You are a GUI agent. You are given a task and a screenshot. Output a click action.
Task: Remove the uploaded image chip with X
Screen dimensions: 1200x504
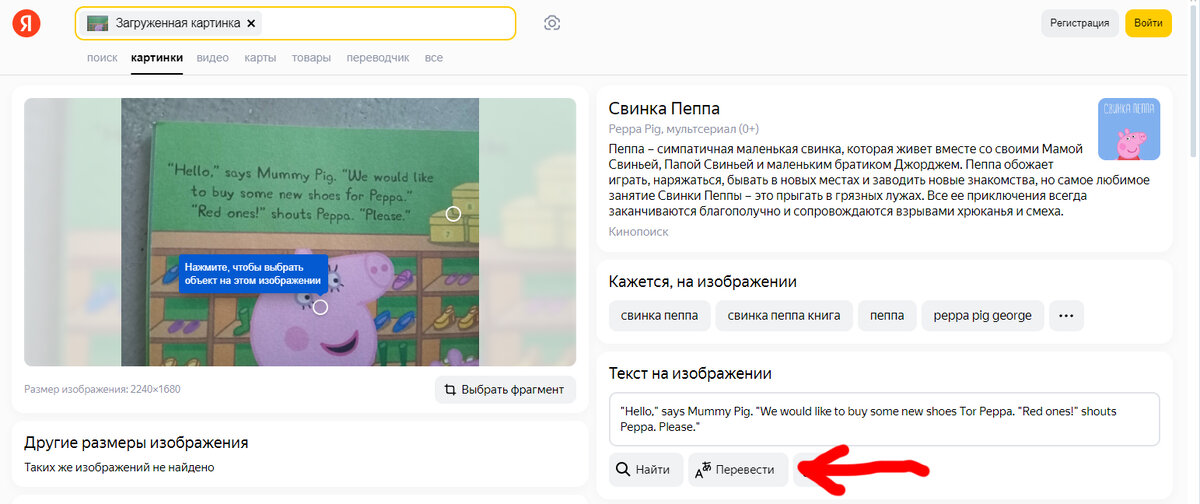[251, 23]
